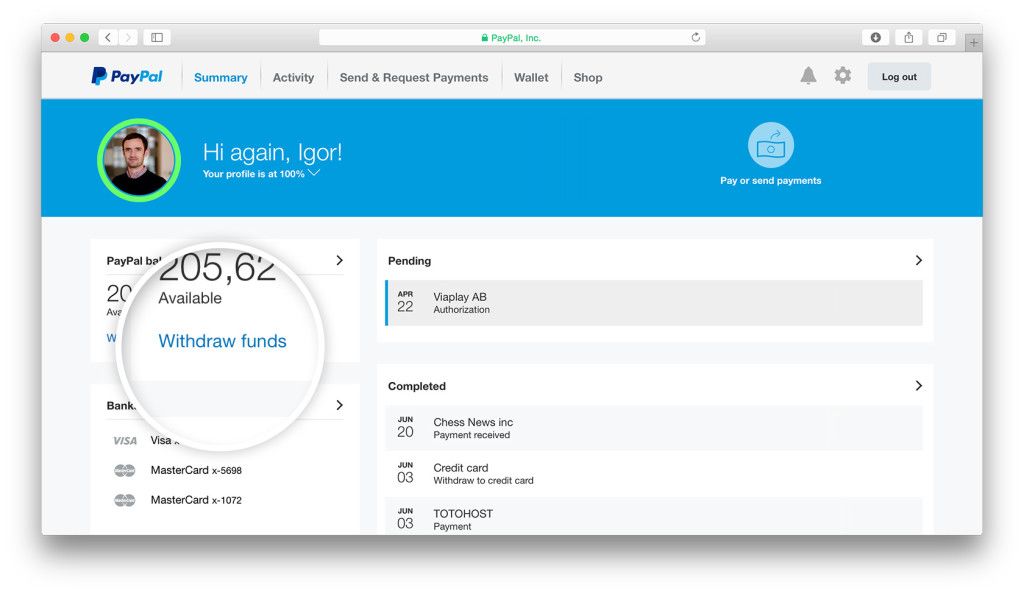Click the Safari sidebar toggle icon
Image resolution: width=1024 pixels, height=594 pixels.
pos(157,38)
